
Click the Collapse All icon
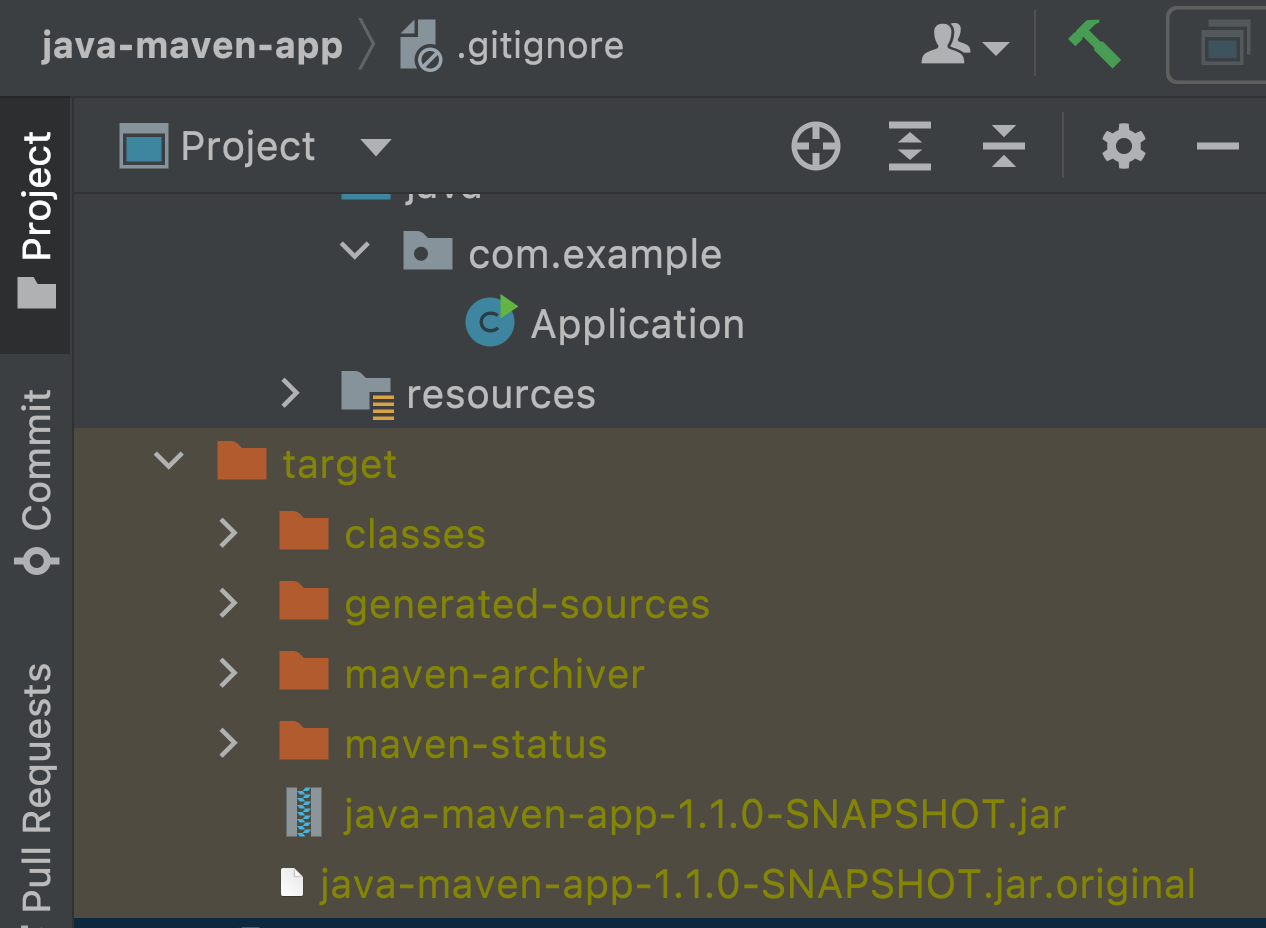1003,146
